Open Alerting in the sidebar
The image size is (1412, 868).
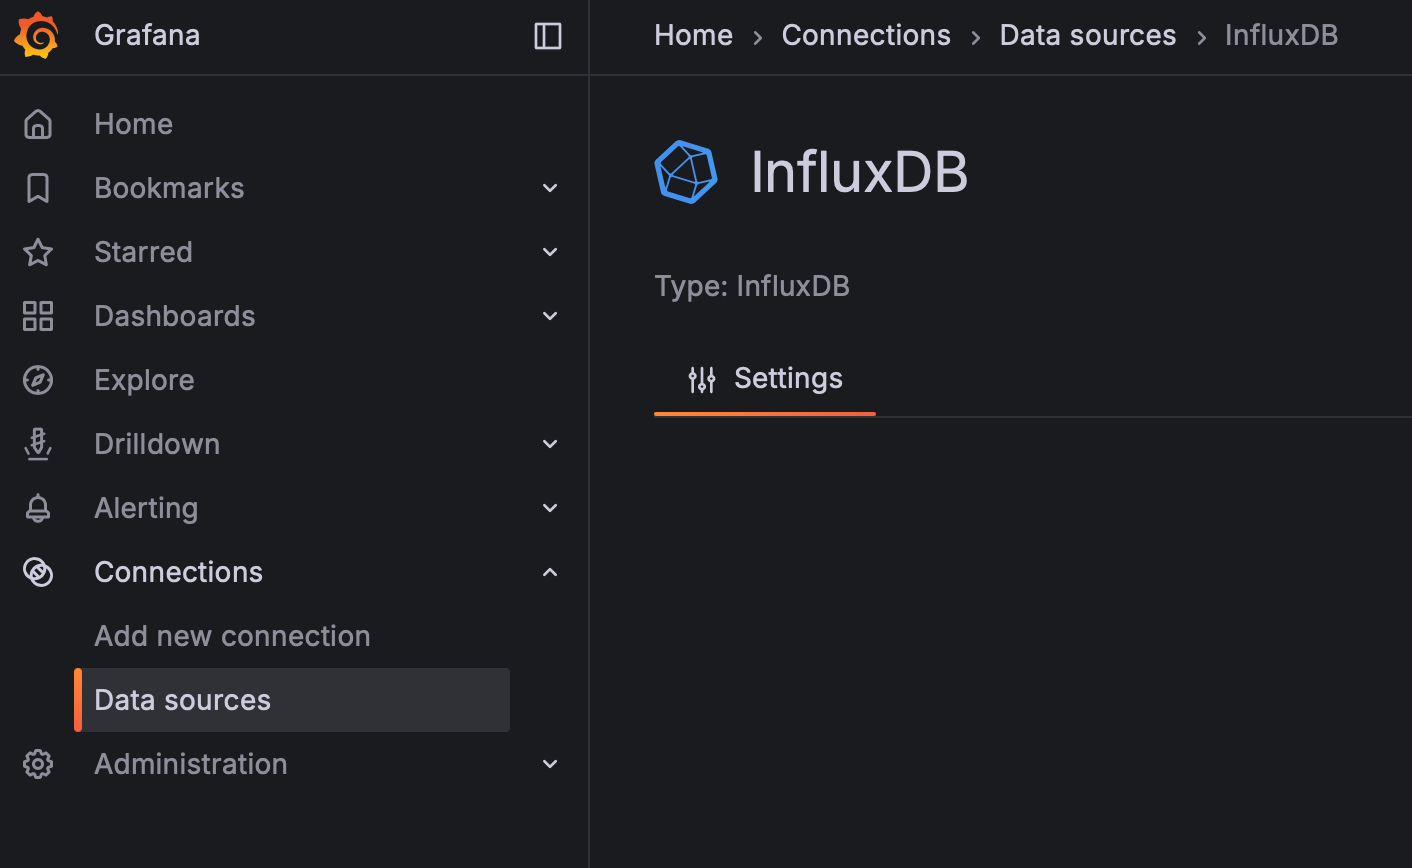[146, 508]
